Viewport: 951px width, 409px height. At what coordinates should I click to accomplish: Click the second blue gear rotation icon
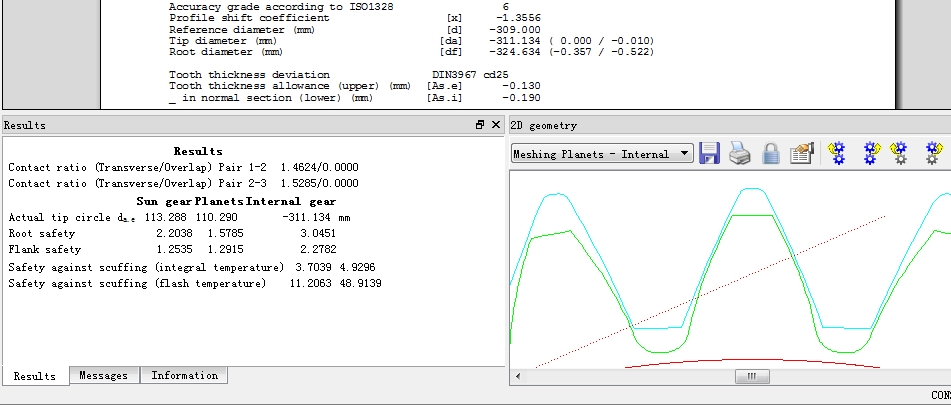(x=870, y=153)
